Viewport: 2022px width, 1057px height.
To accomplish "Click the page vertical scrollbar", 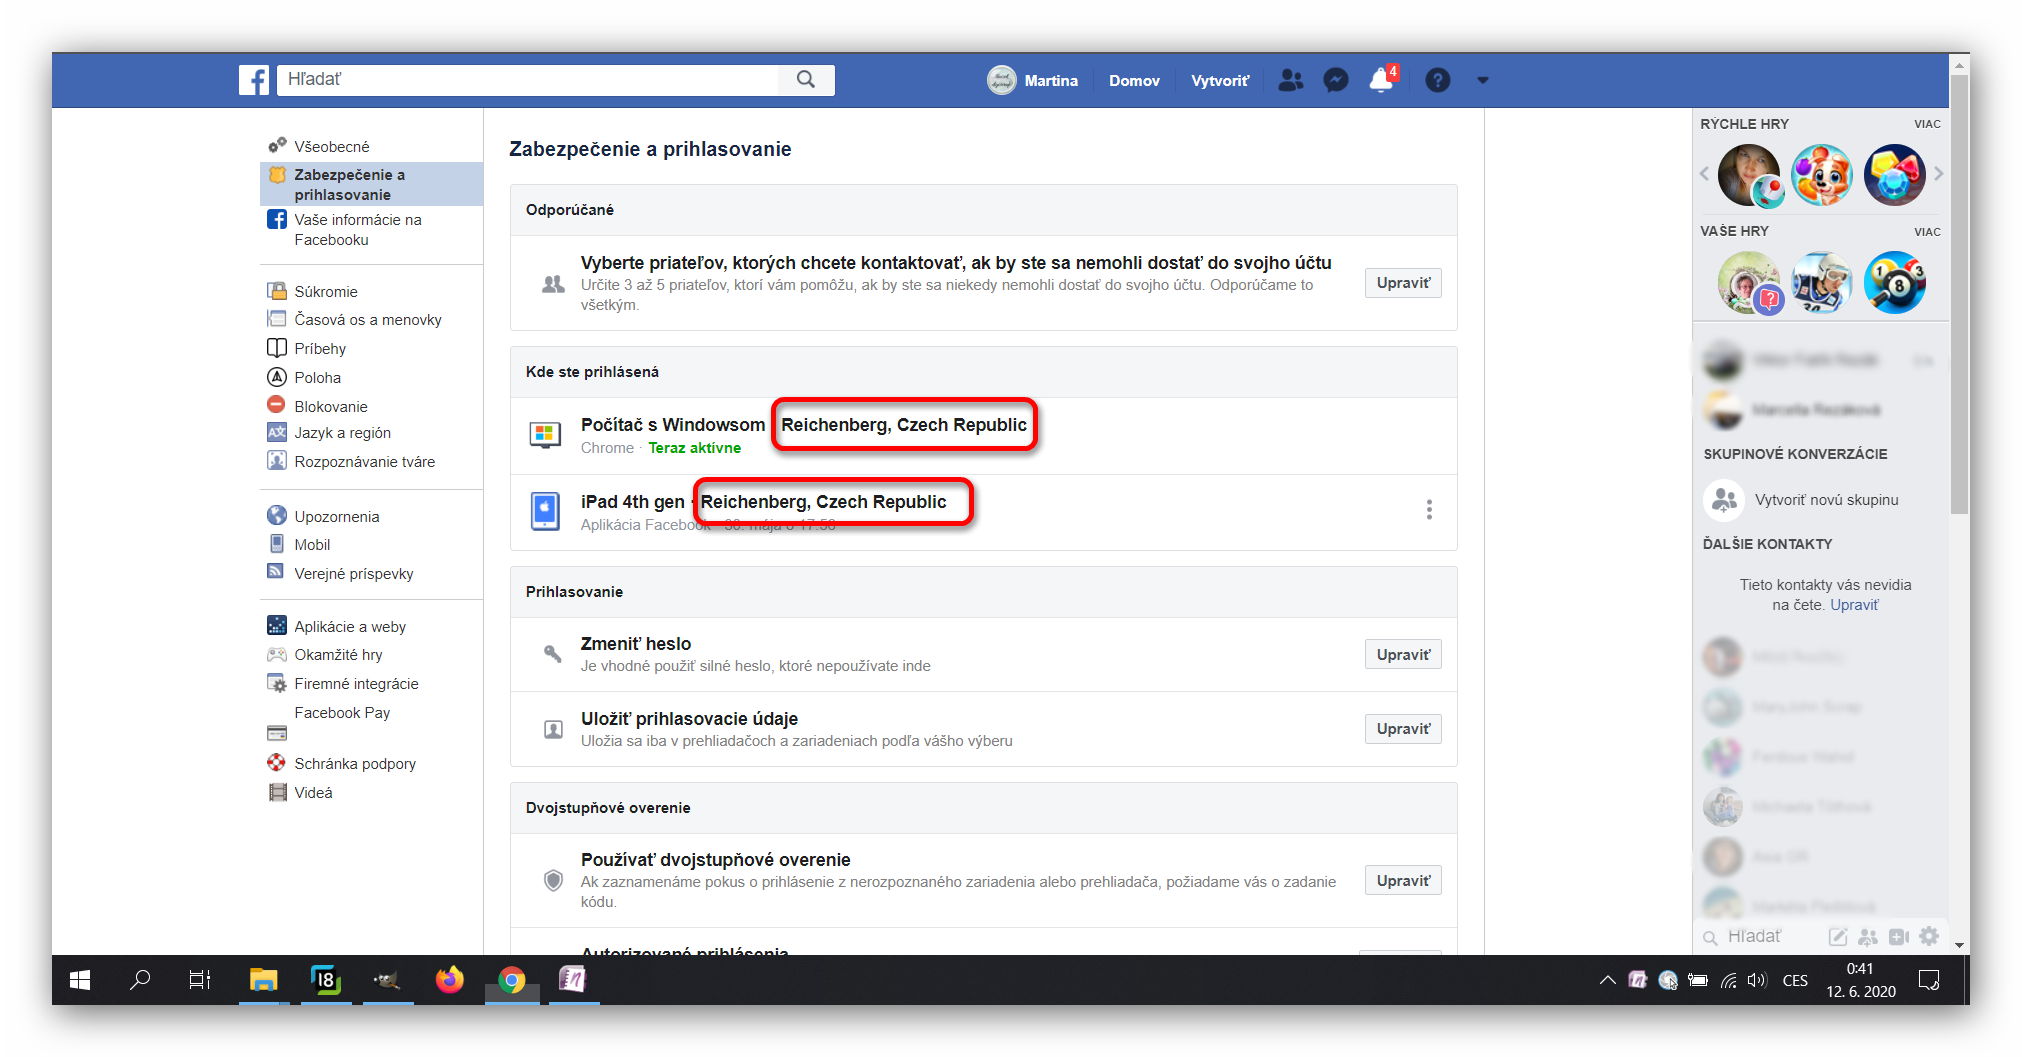I will (1959, 295).
